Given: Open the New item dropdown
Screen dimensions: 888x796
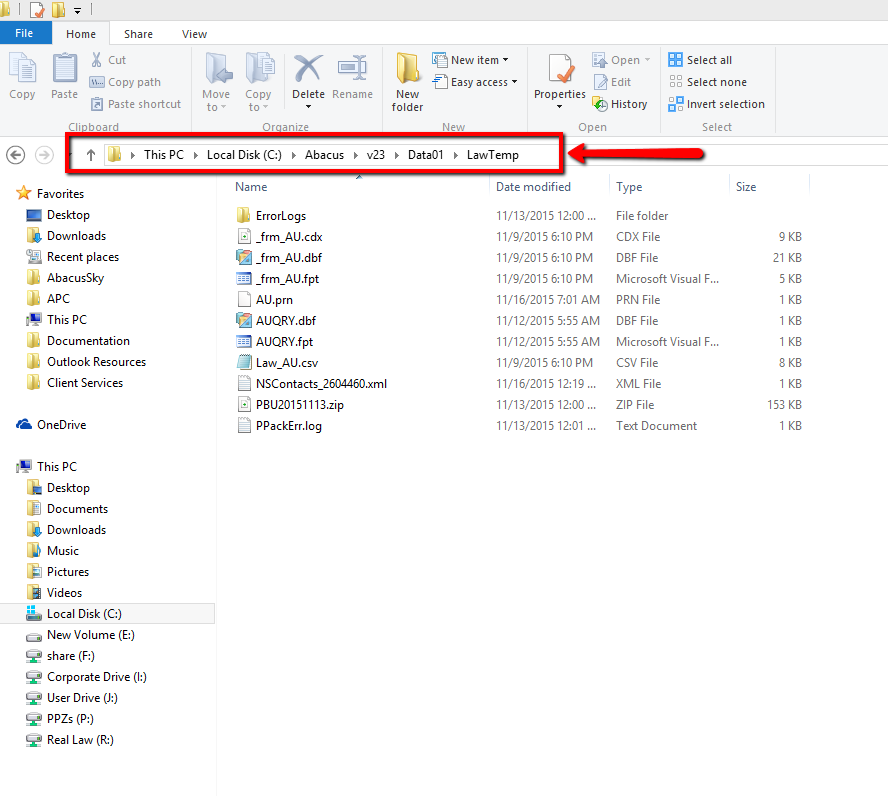Looking at the screenshot, I should [x=470, y=59].
